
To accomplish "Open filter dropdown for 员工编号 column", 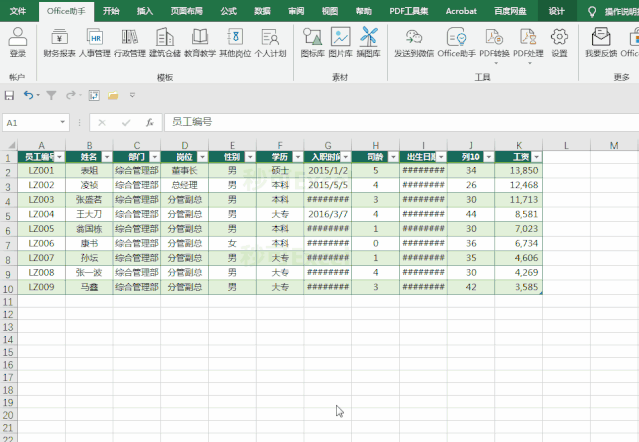I will 60,157.
